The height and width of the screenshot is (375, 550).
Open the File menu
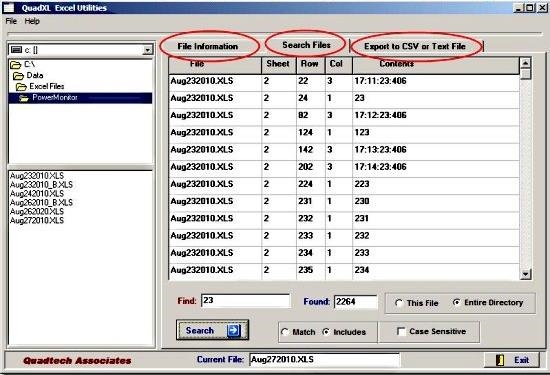point(11,21)
